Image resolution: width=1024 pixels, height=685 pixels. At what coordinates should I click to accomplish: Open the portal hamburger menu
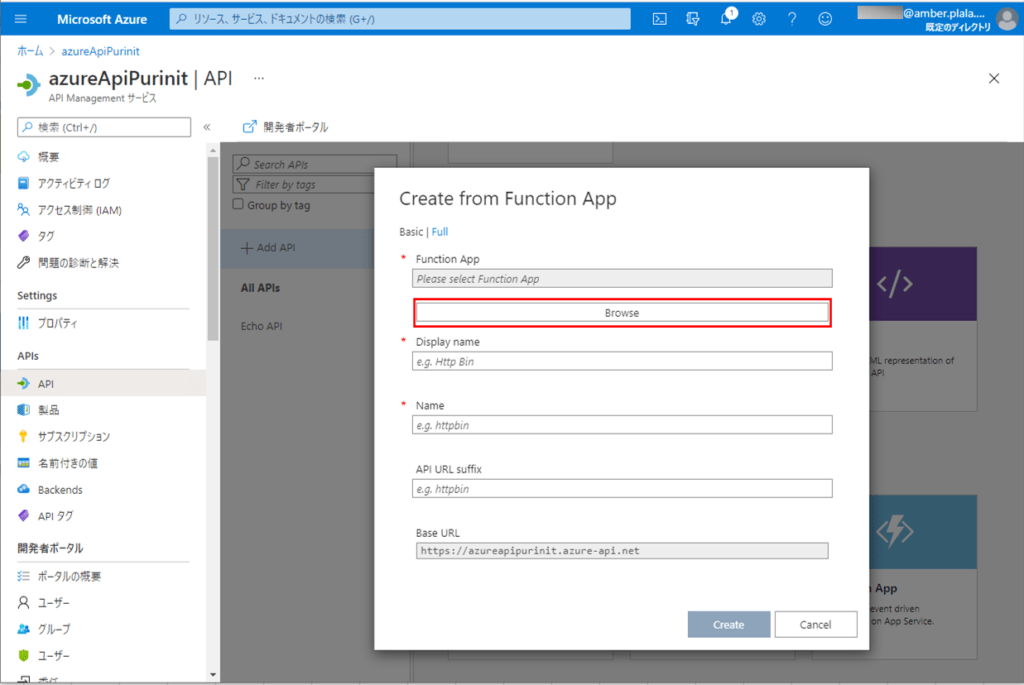coord(19,17)
